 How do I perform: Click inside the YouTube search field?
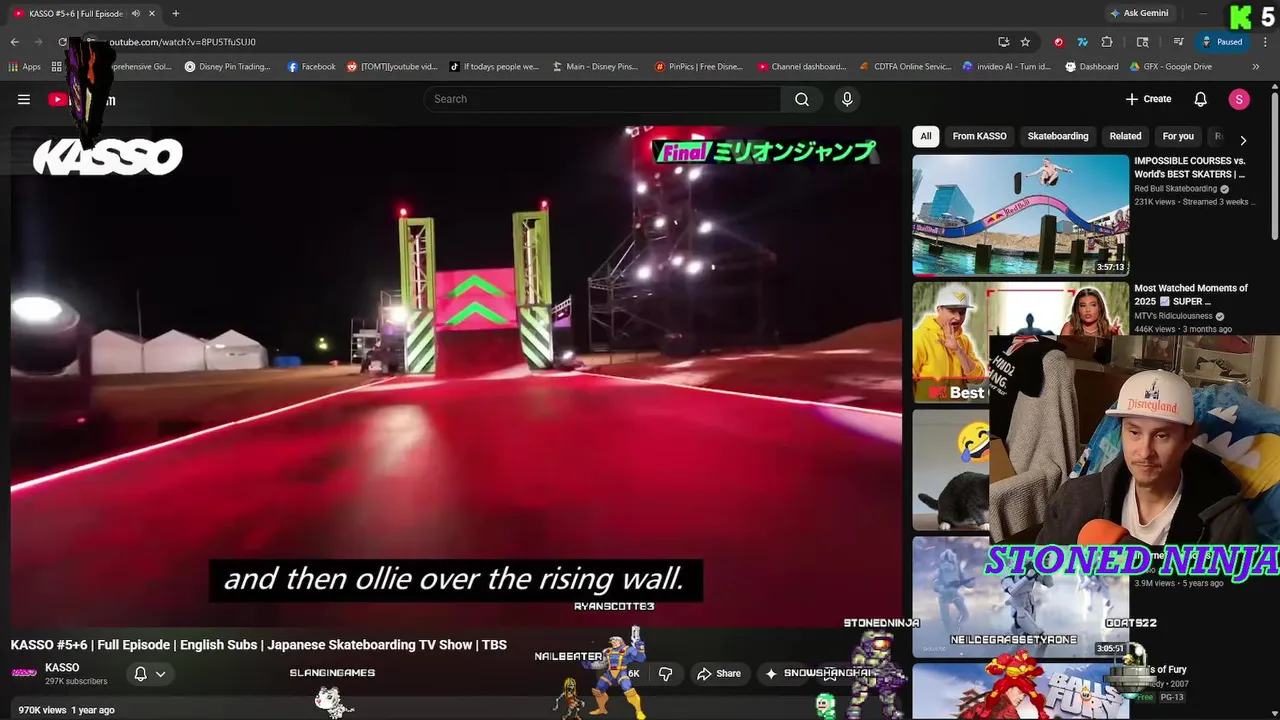click(603, 99)
